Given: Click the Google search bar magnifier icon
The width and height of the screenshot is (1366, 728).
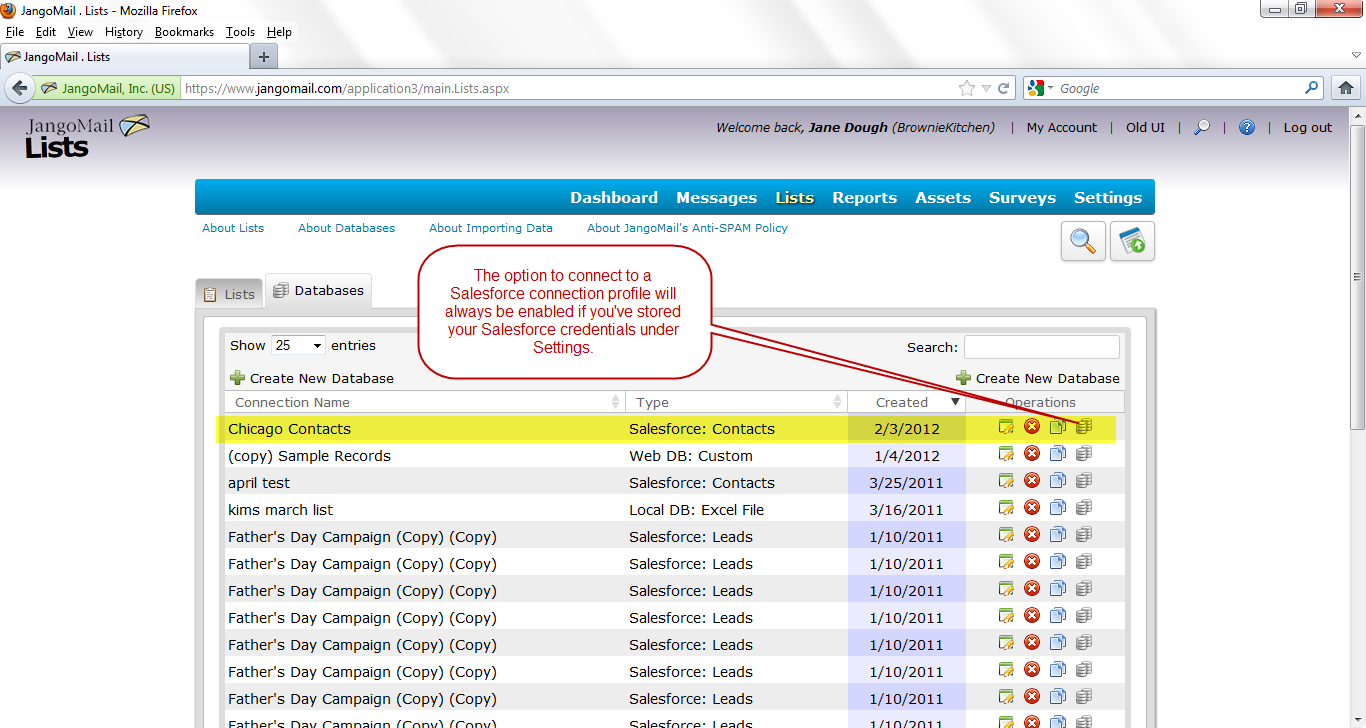Looking at the screenshot, I should click(1312, 88).
